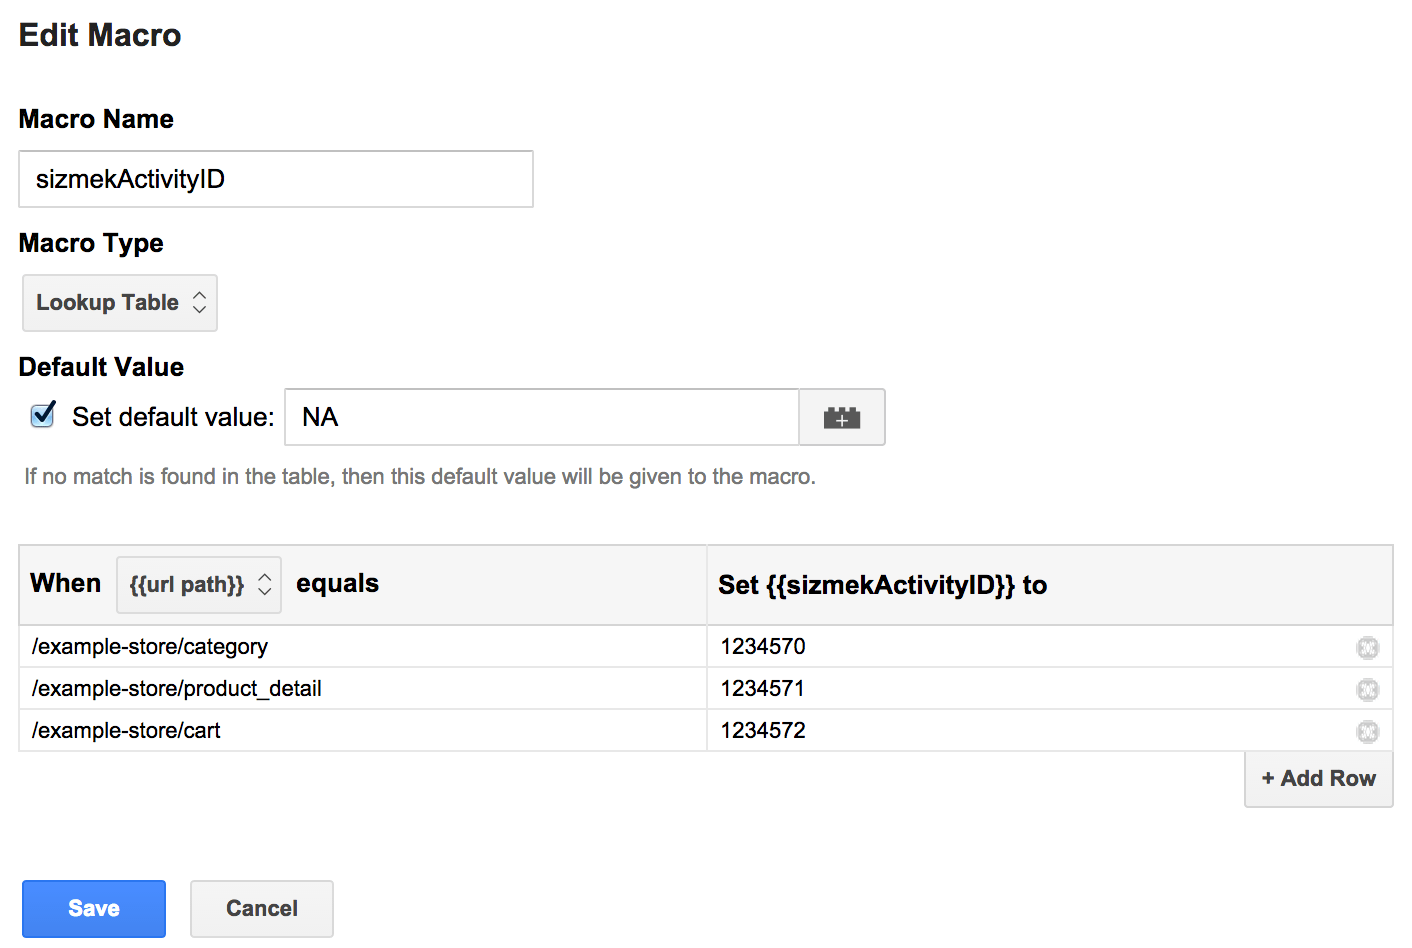Edit the /example-store/cart path cell

[x=363, y=731]
